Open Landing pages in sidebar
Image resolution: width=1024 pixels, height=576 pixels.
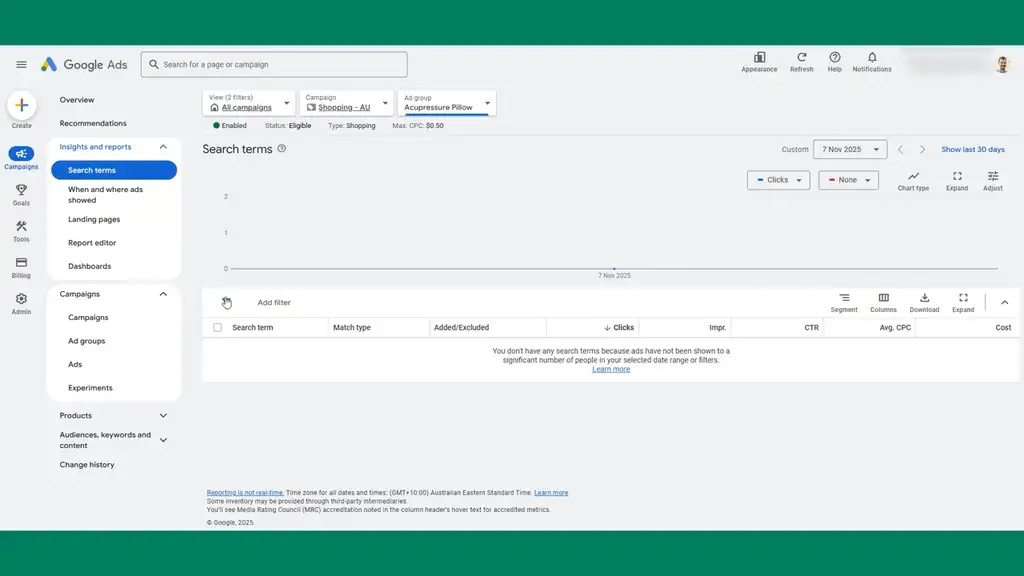tap(94, 220)
